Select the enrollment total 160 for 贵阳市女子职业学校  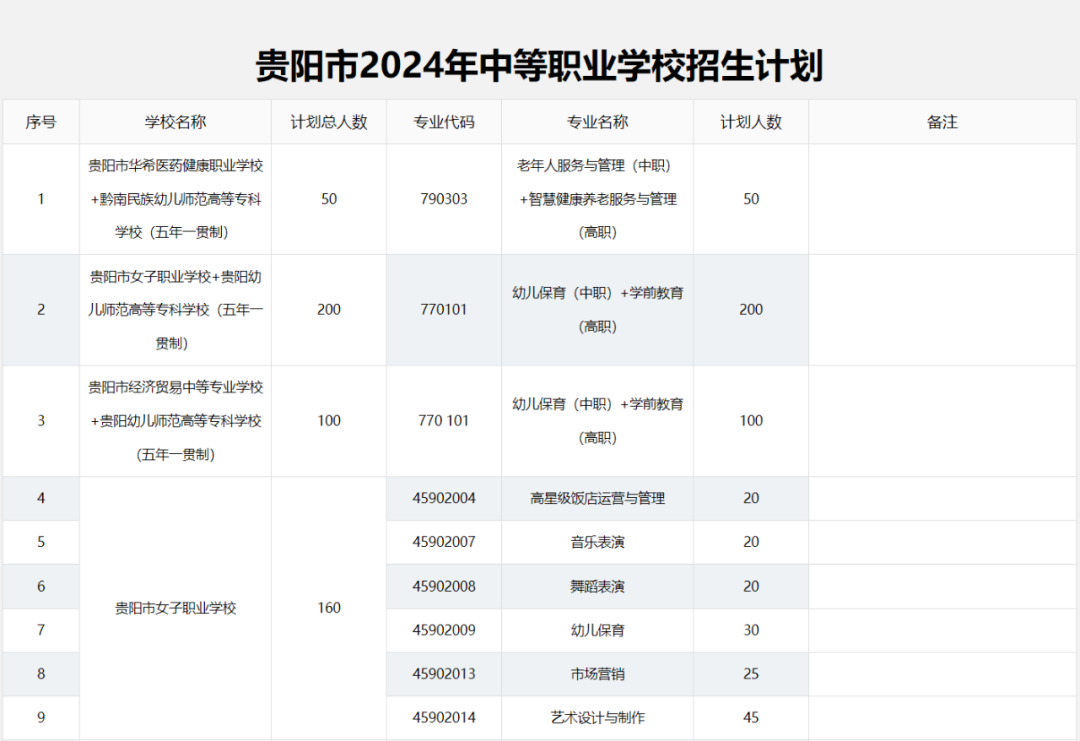(x=328, y=607)
